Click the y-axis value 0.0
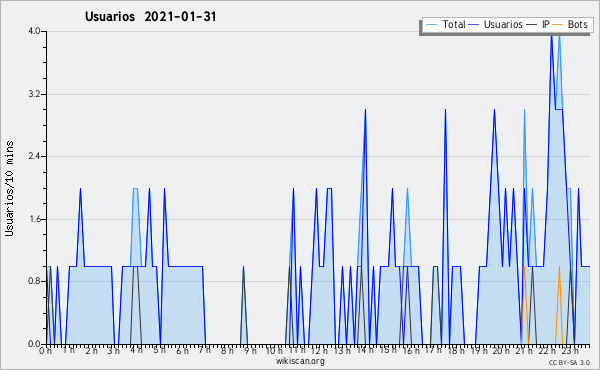 [34, 344]
